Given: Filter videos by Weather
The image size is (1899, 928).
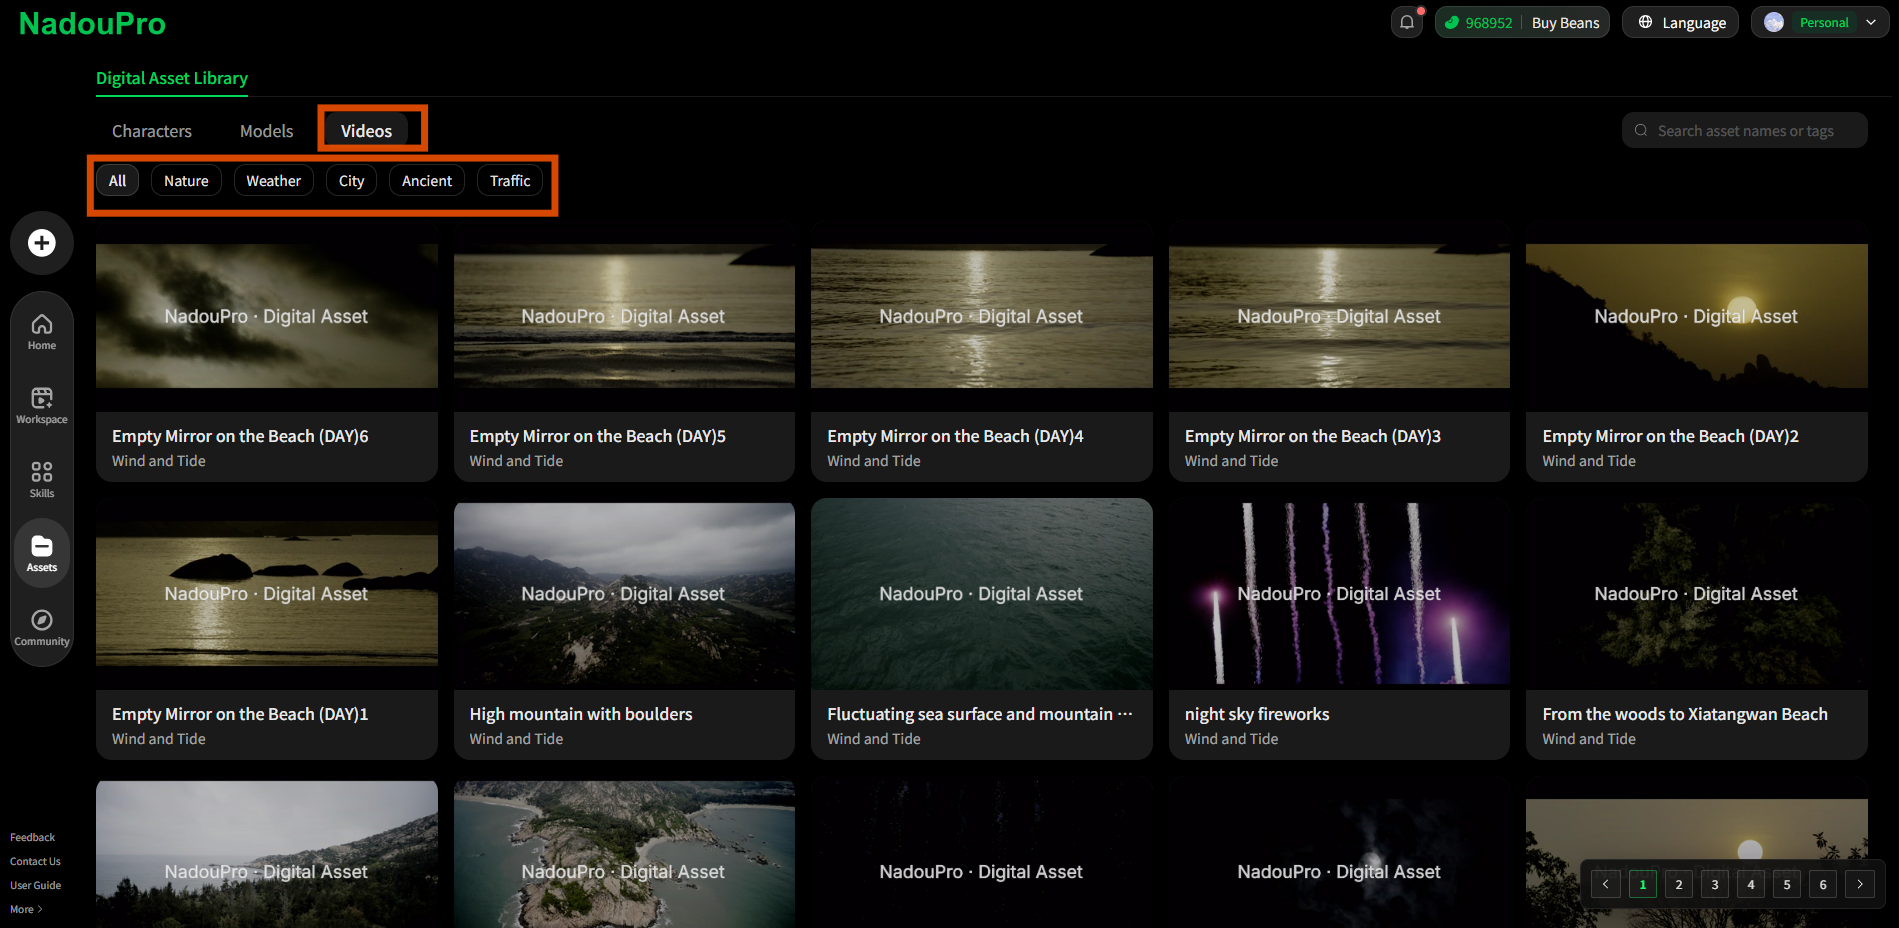Looking at the screenshot, I should 274,181.
